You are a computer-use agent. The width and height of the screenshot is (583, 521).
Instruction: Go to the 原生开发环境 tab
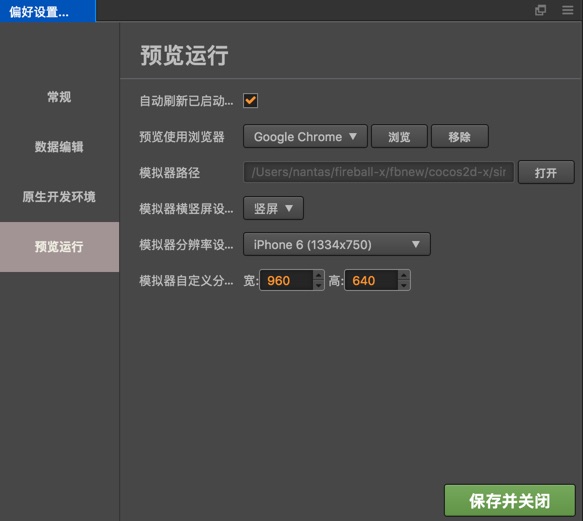click(x=59, y=197)
